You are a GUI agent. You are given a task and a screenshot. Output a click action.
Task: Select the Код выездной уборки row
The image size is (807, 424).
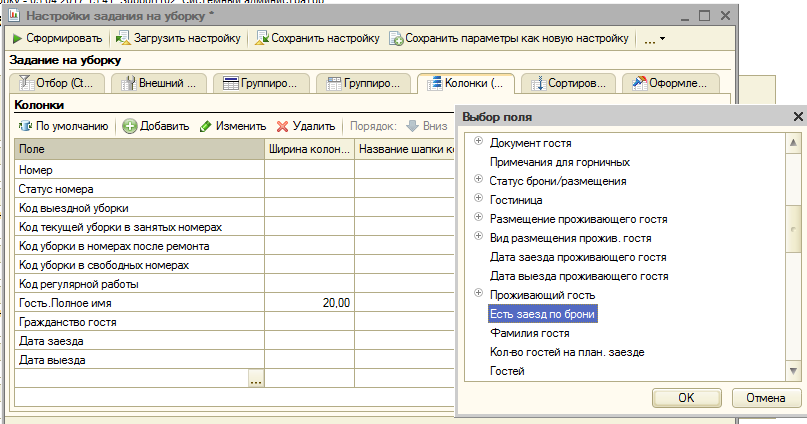139,208
